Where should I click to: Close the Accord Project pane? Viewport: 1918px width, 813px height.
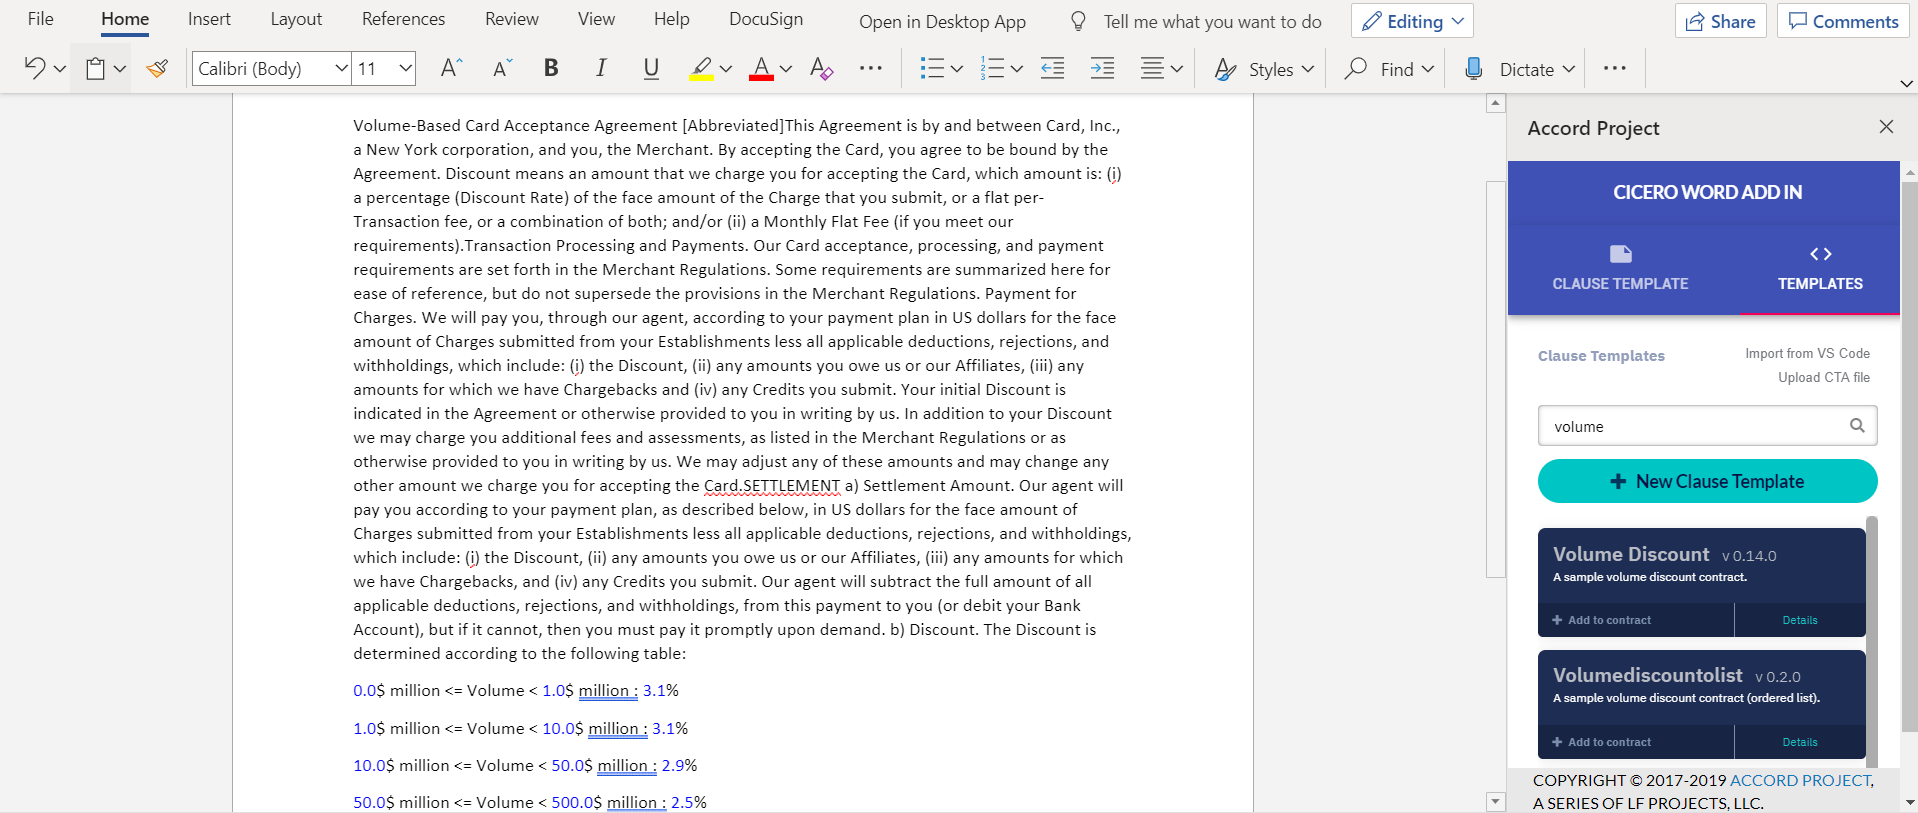coord(1886,126)
